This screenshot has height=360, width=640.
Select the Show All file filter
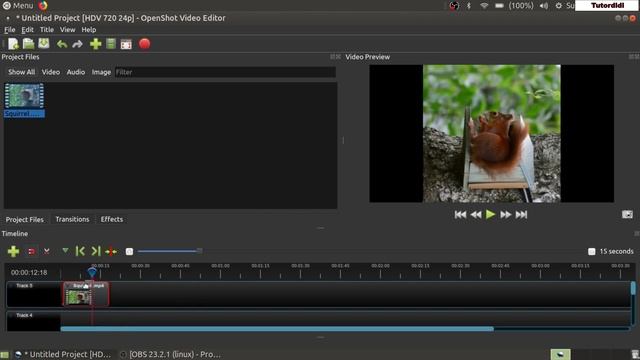(22, 72)
